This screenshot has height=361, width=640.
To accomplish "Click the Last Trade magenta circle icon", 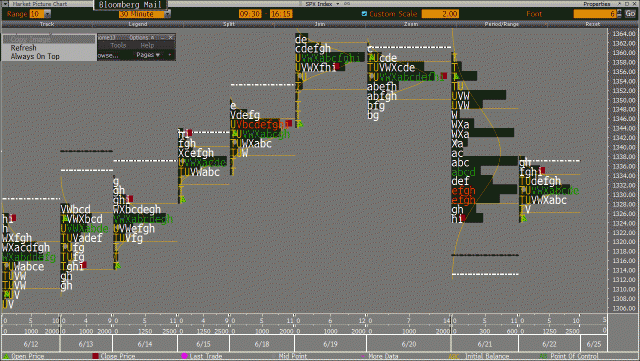I will click(x=184, y=356).
